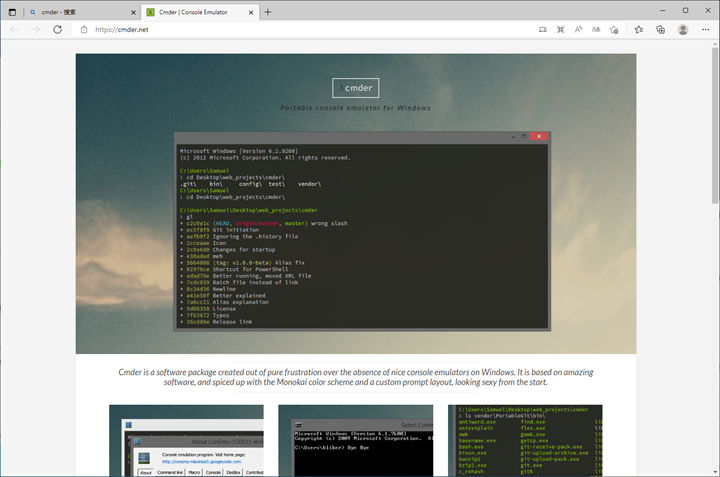Send this page to your devices

[x=543, y=29]
